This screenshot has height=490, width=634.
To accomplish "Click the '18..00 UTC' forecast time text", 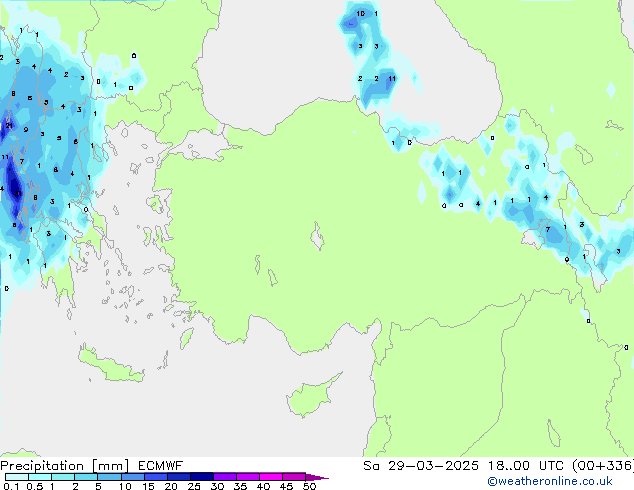I will [526, 466].
